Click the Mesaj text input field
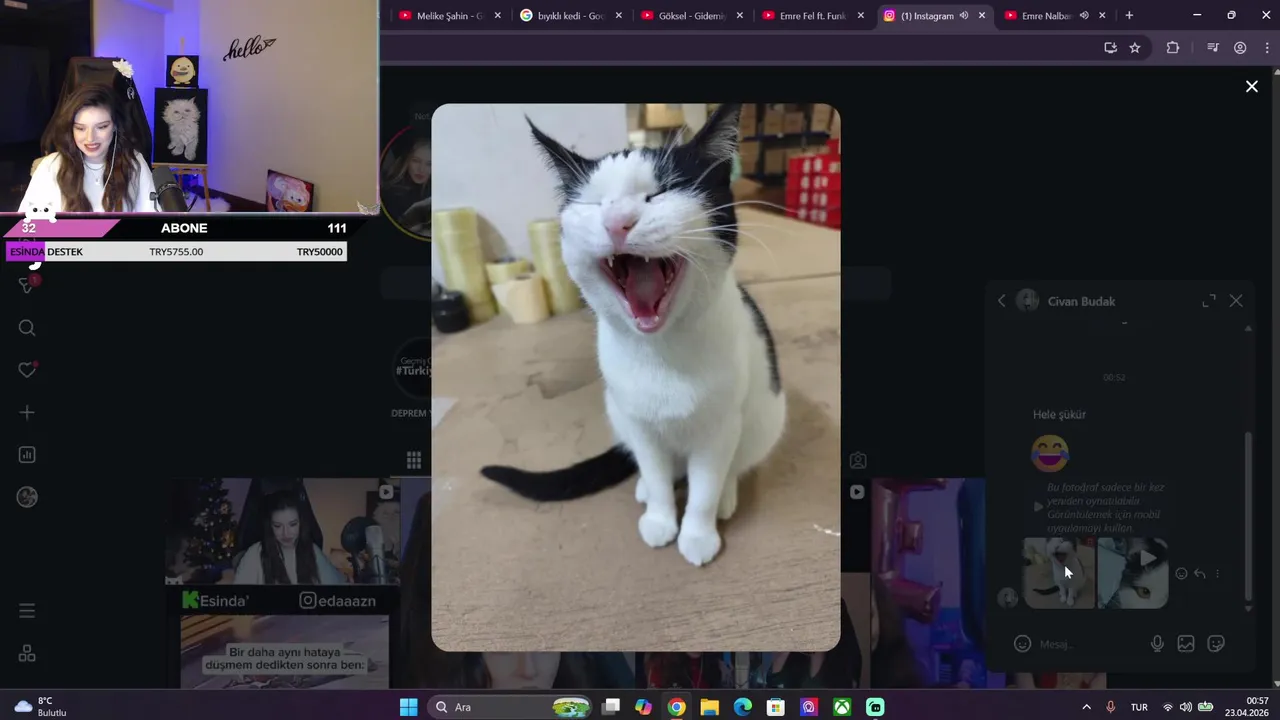This screenshot has width=1280, height=720. point(1090,644)
